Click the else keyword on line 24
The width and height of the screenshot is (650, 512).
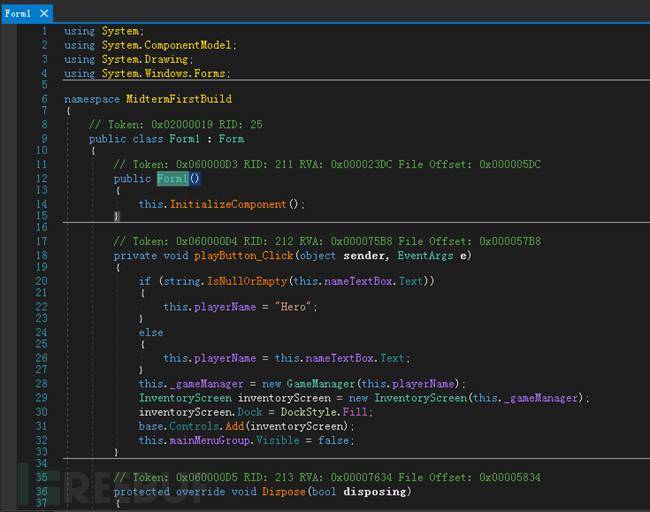click(151, 332)
